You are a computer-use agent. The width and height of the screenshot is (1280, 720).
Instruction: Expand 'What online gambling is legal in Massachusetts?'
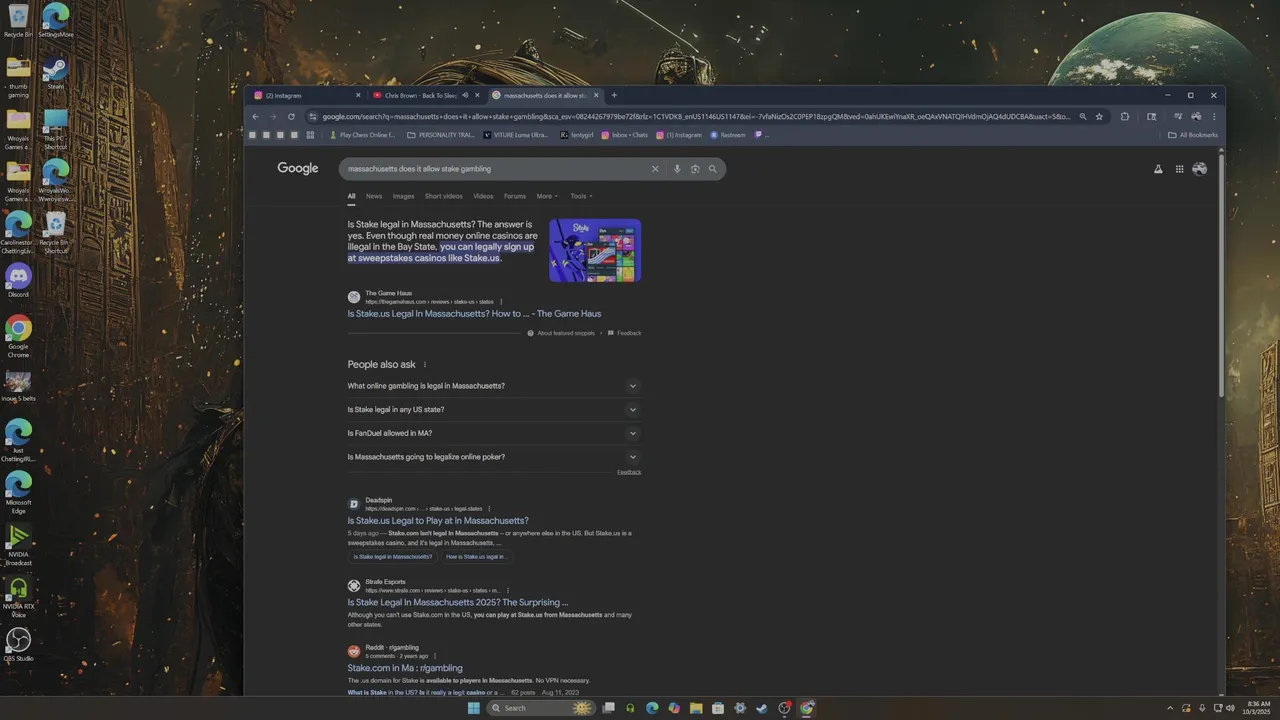pos(493,386)
